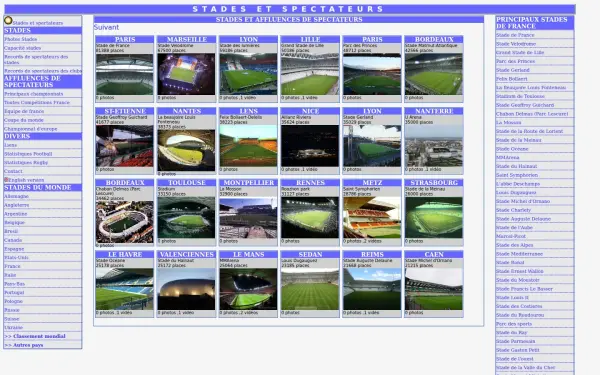
Task: Open the Lille Grand Stade thumbnail
Action: click(x=310, y=74)
